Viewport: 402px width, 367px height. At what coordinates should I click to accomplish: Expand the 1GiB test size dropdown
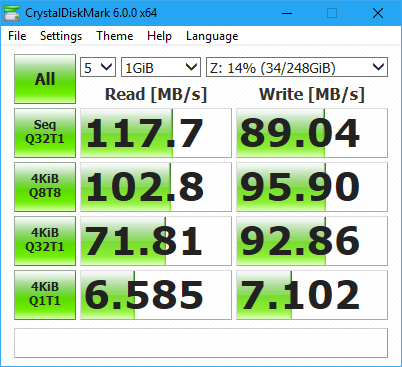161,67
